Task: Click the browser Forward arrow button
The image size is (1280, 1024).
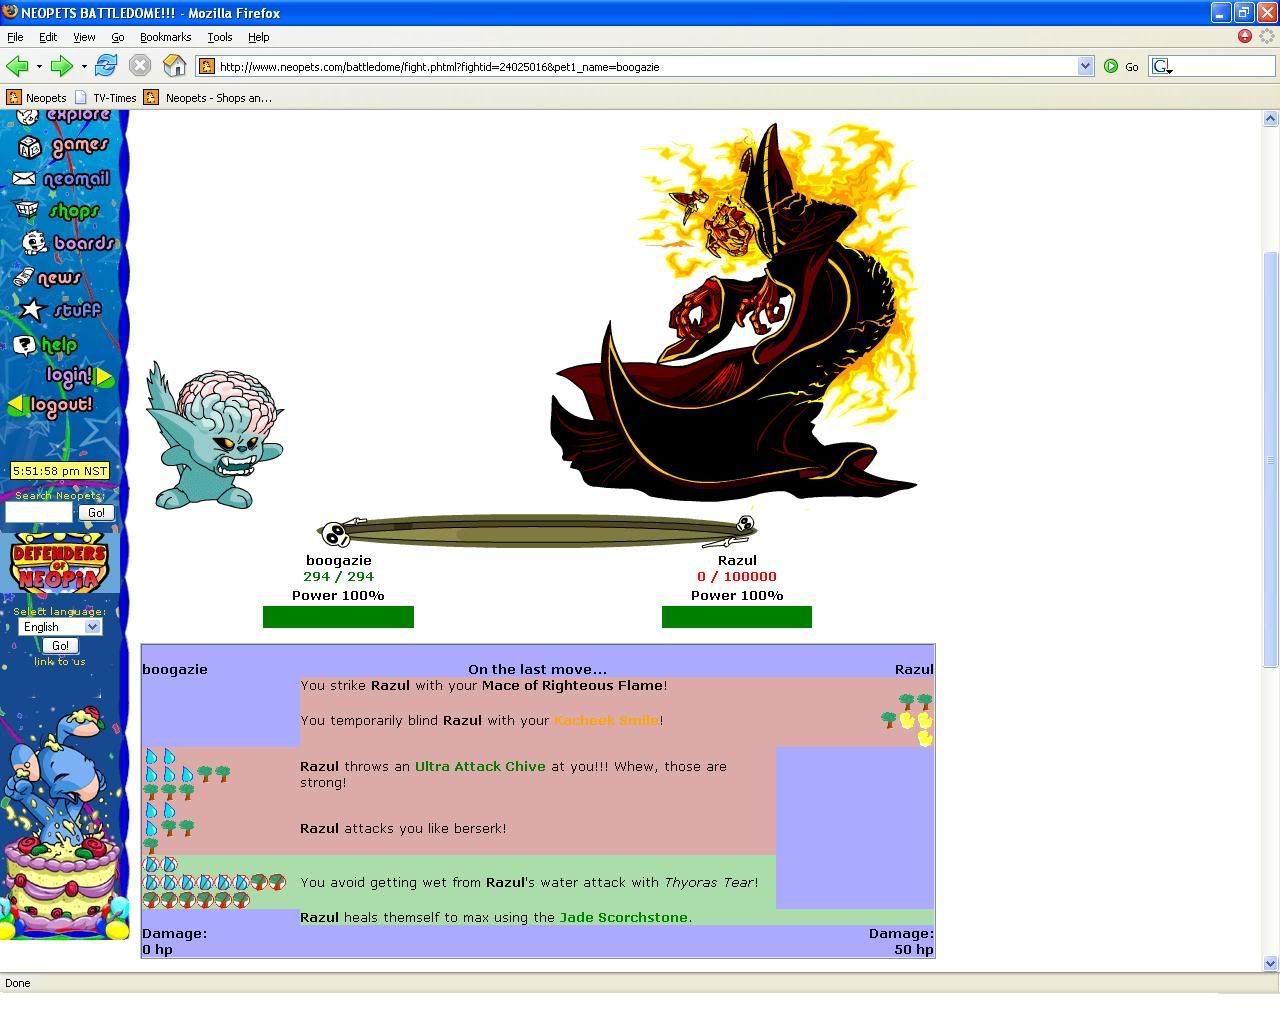Action: point(62,66)
